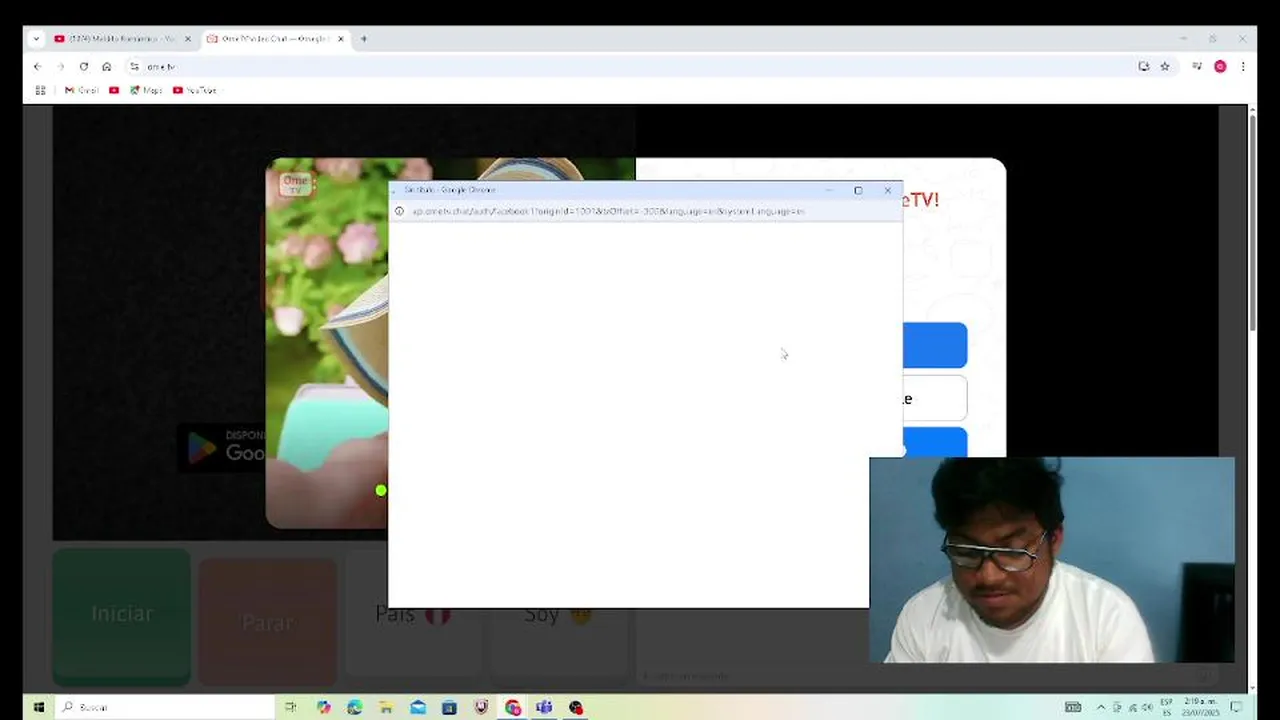The width and height of the screenshot is (1280, 720).
Task: Open the Gmail bookmark
Action: [x=82, y=90]
